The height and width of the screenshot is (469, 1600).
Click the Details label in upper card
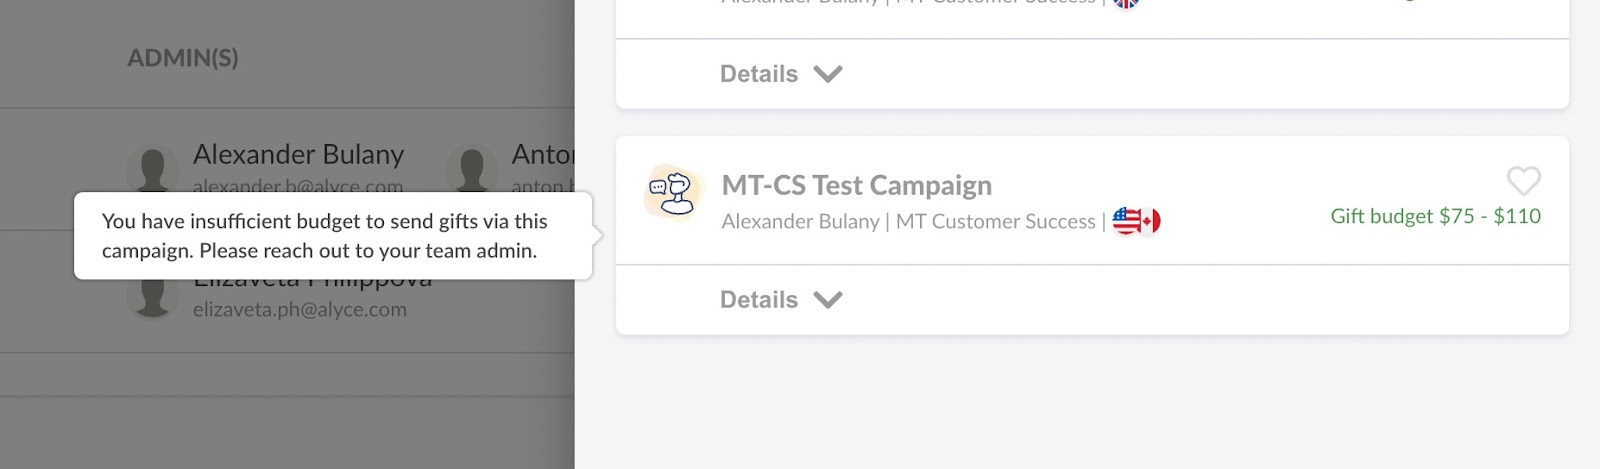[759, 74]
